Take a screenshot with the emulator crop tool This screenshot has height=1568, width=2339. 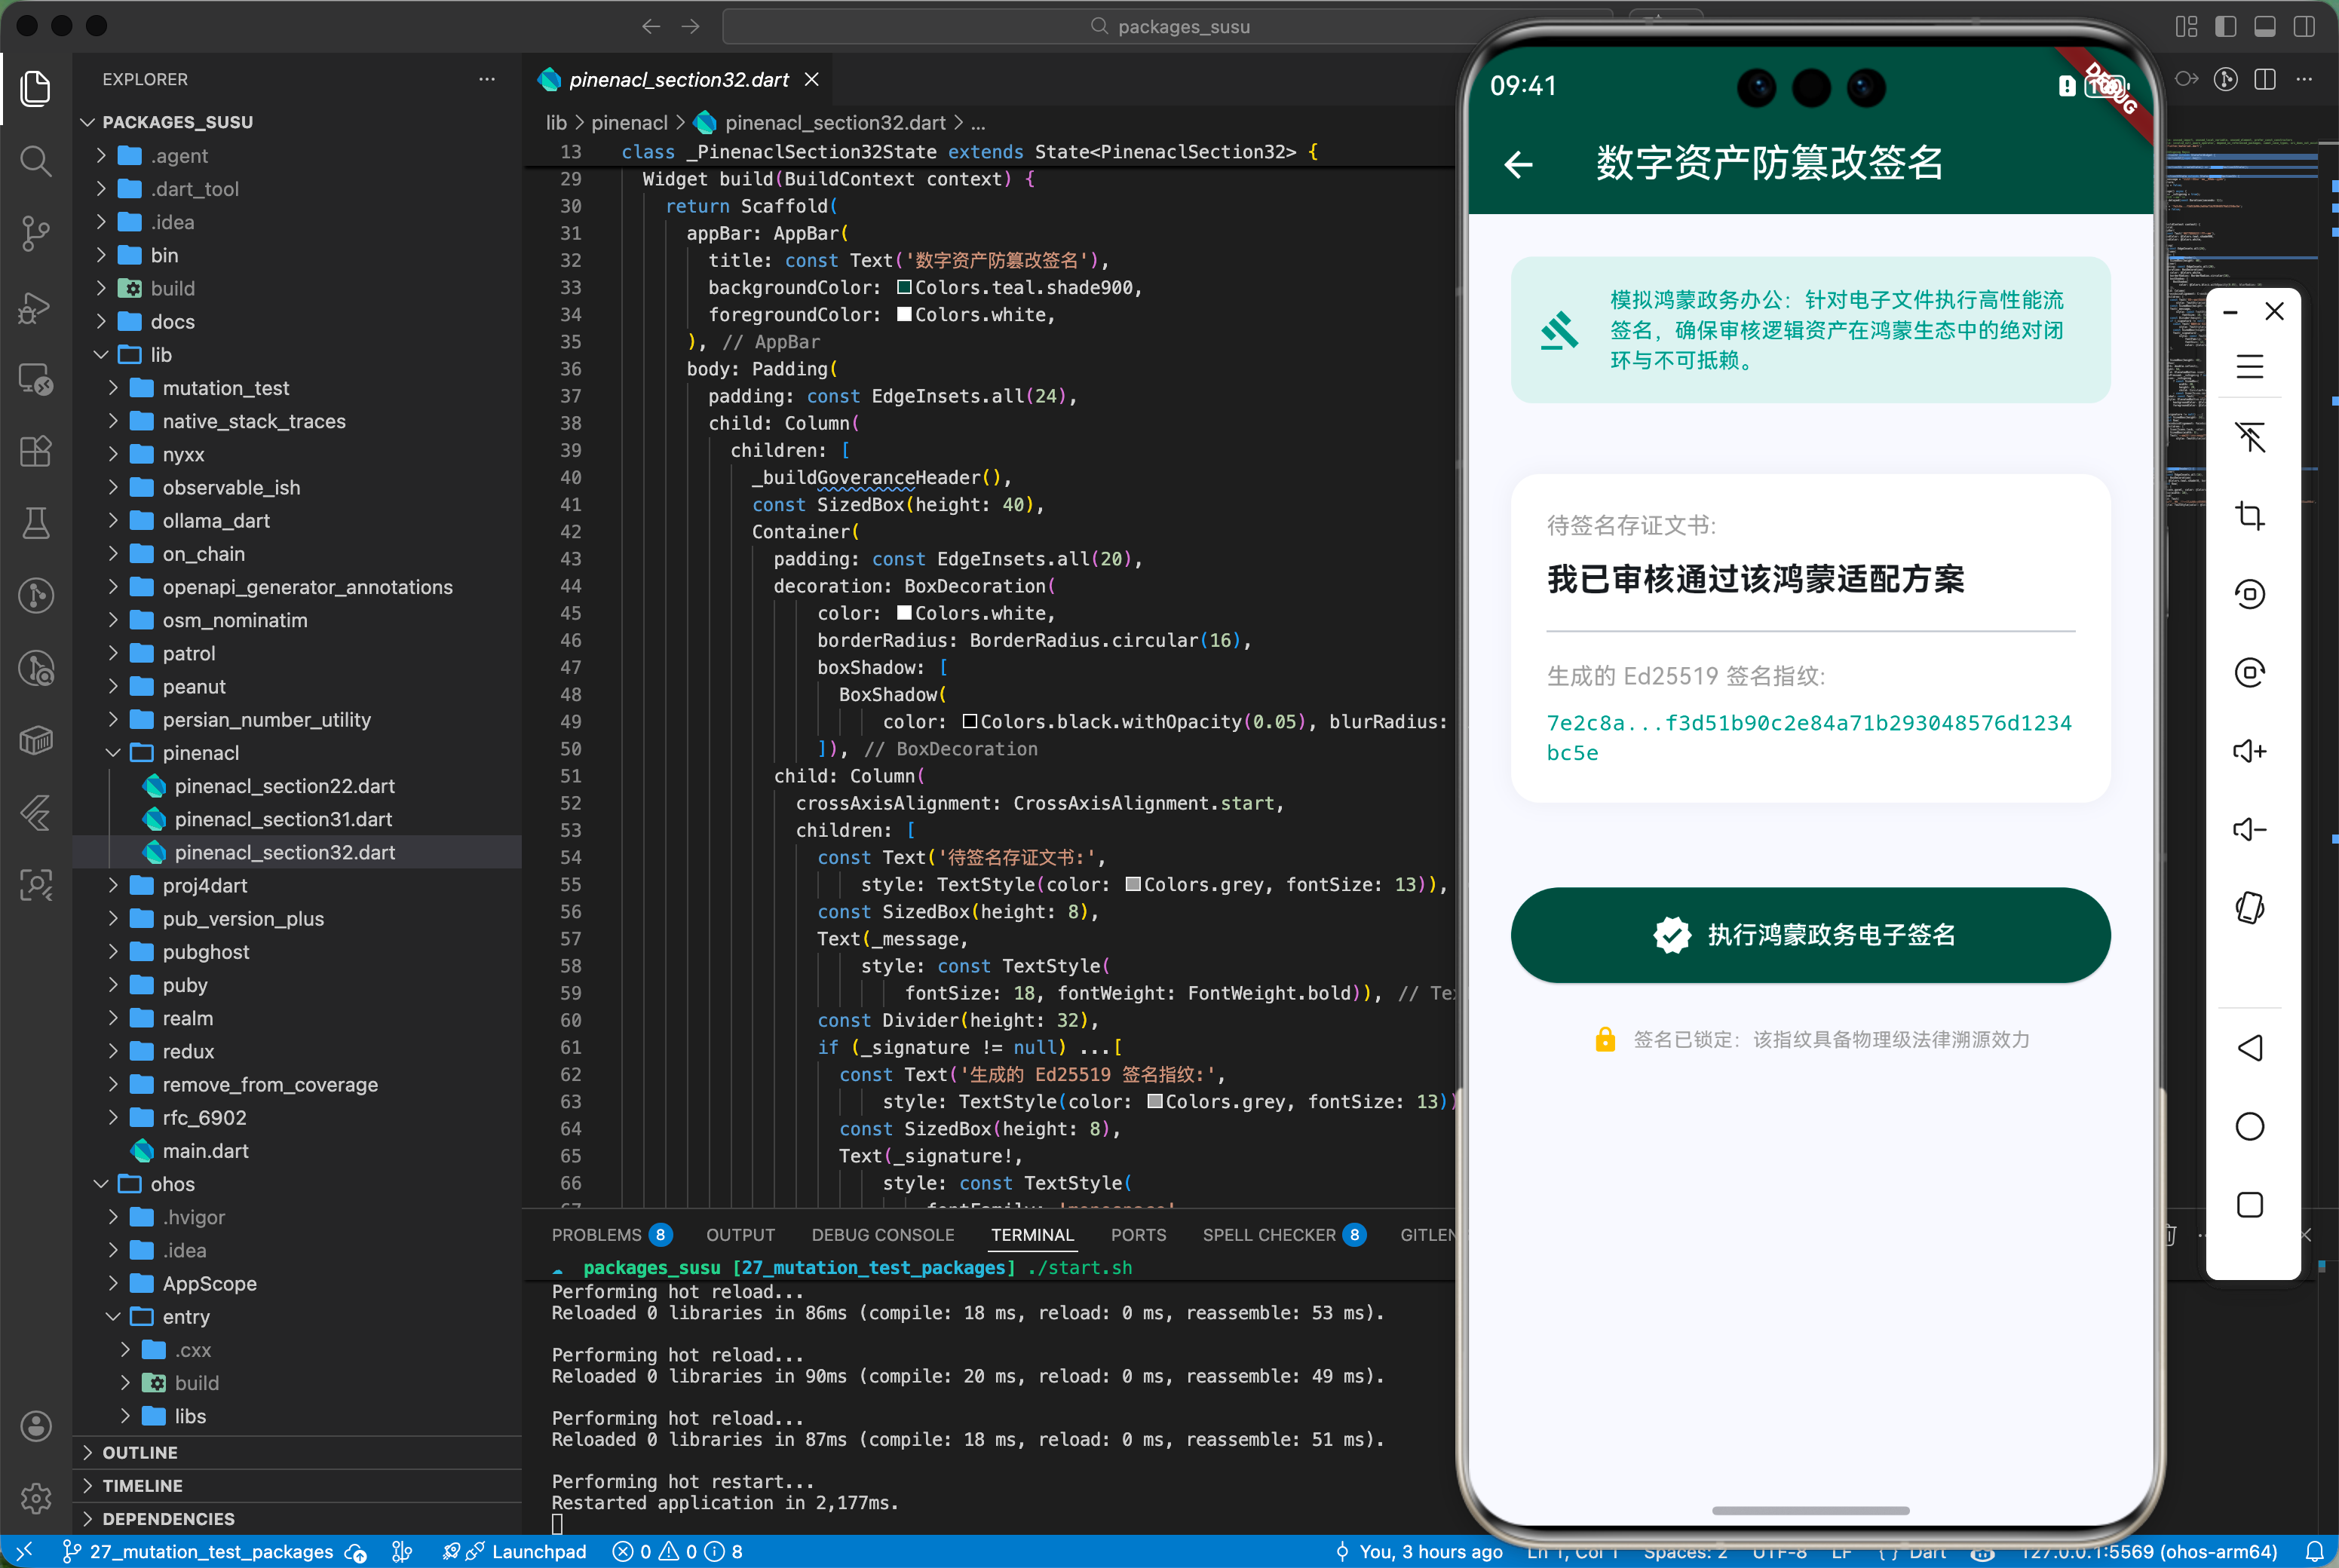point(2251,515)
